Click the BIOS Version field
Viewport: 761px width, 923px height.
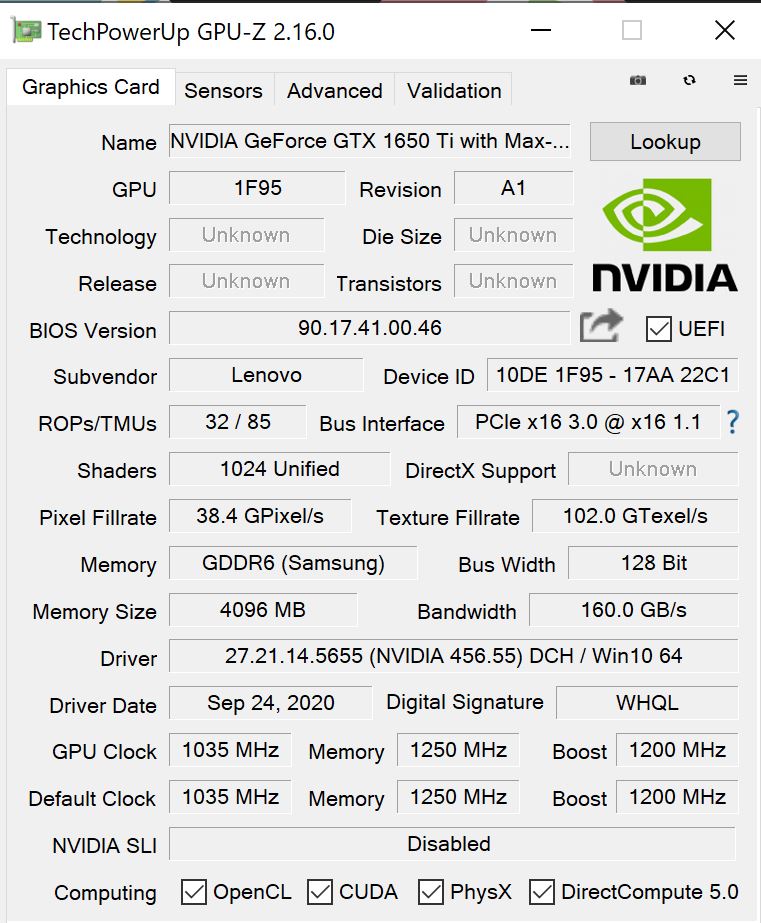(369, 328)
